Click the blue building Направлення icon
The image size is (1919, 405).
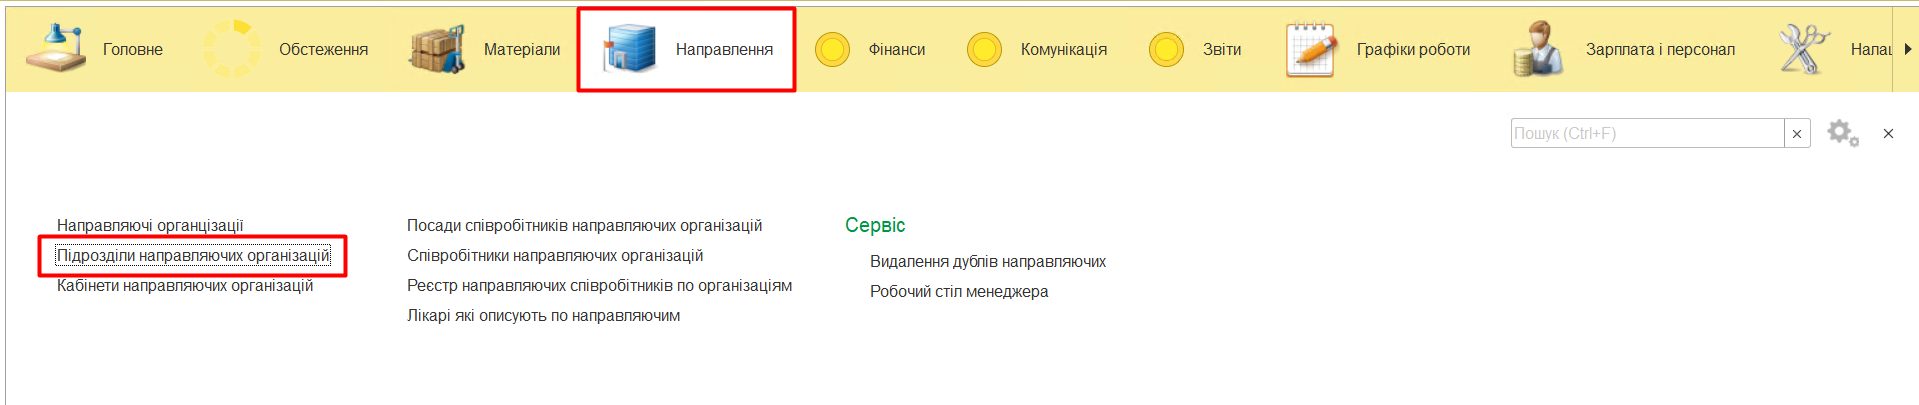629,49
